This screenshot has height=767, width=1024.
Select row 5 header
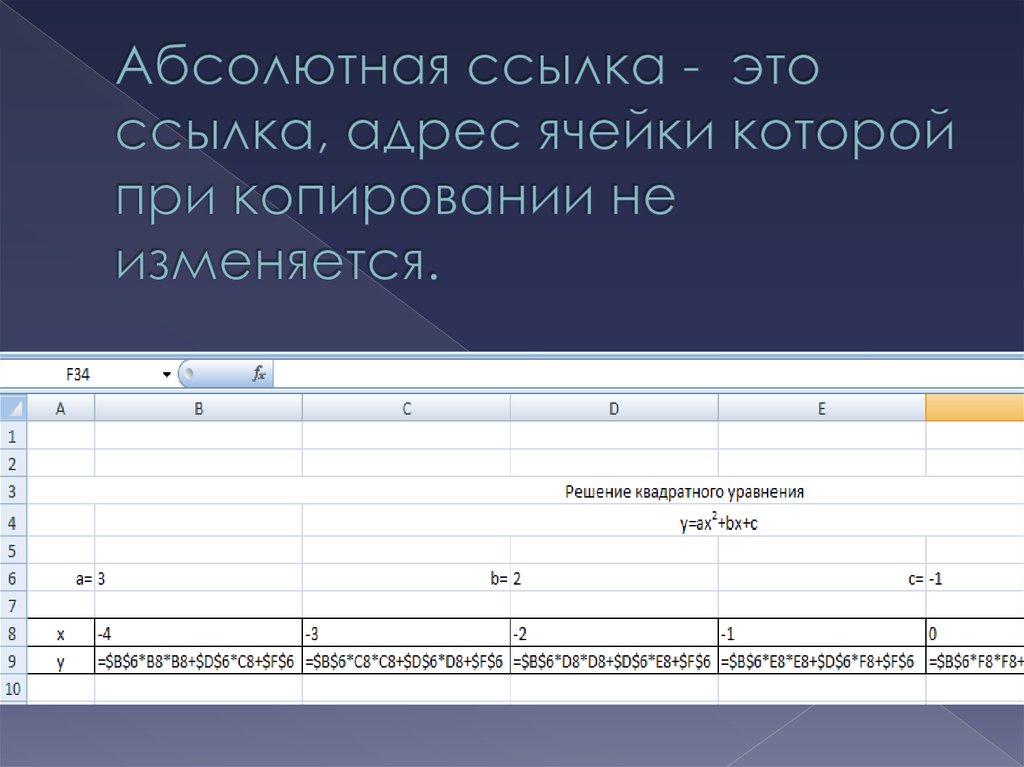point(13,551)
